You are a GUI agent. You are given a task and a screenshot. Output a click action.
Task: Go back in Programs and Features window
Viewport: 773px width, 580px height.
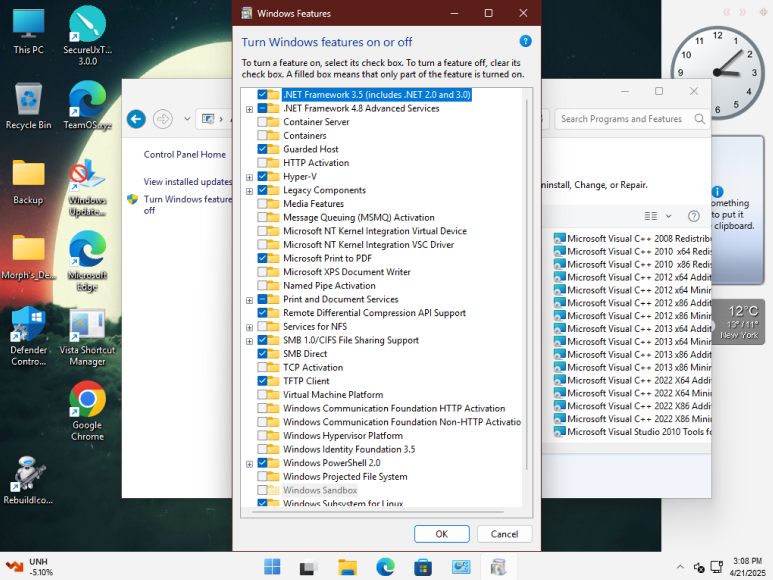click(x=136, y=119)
